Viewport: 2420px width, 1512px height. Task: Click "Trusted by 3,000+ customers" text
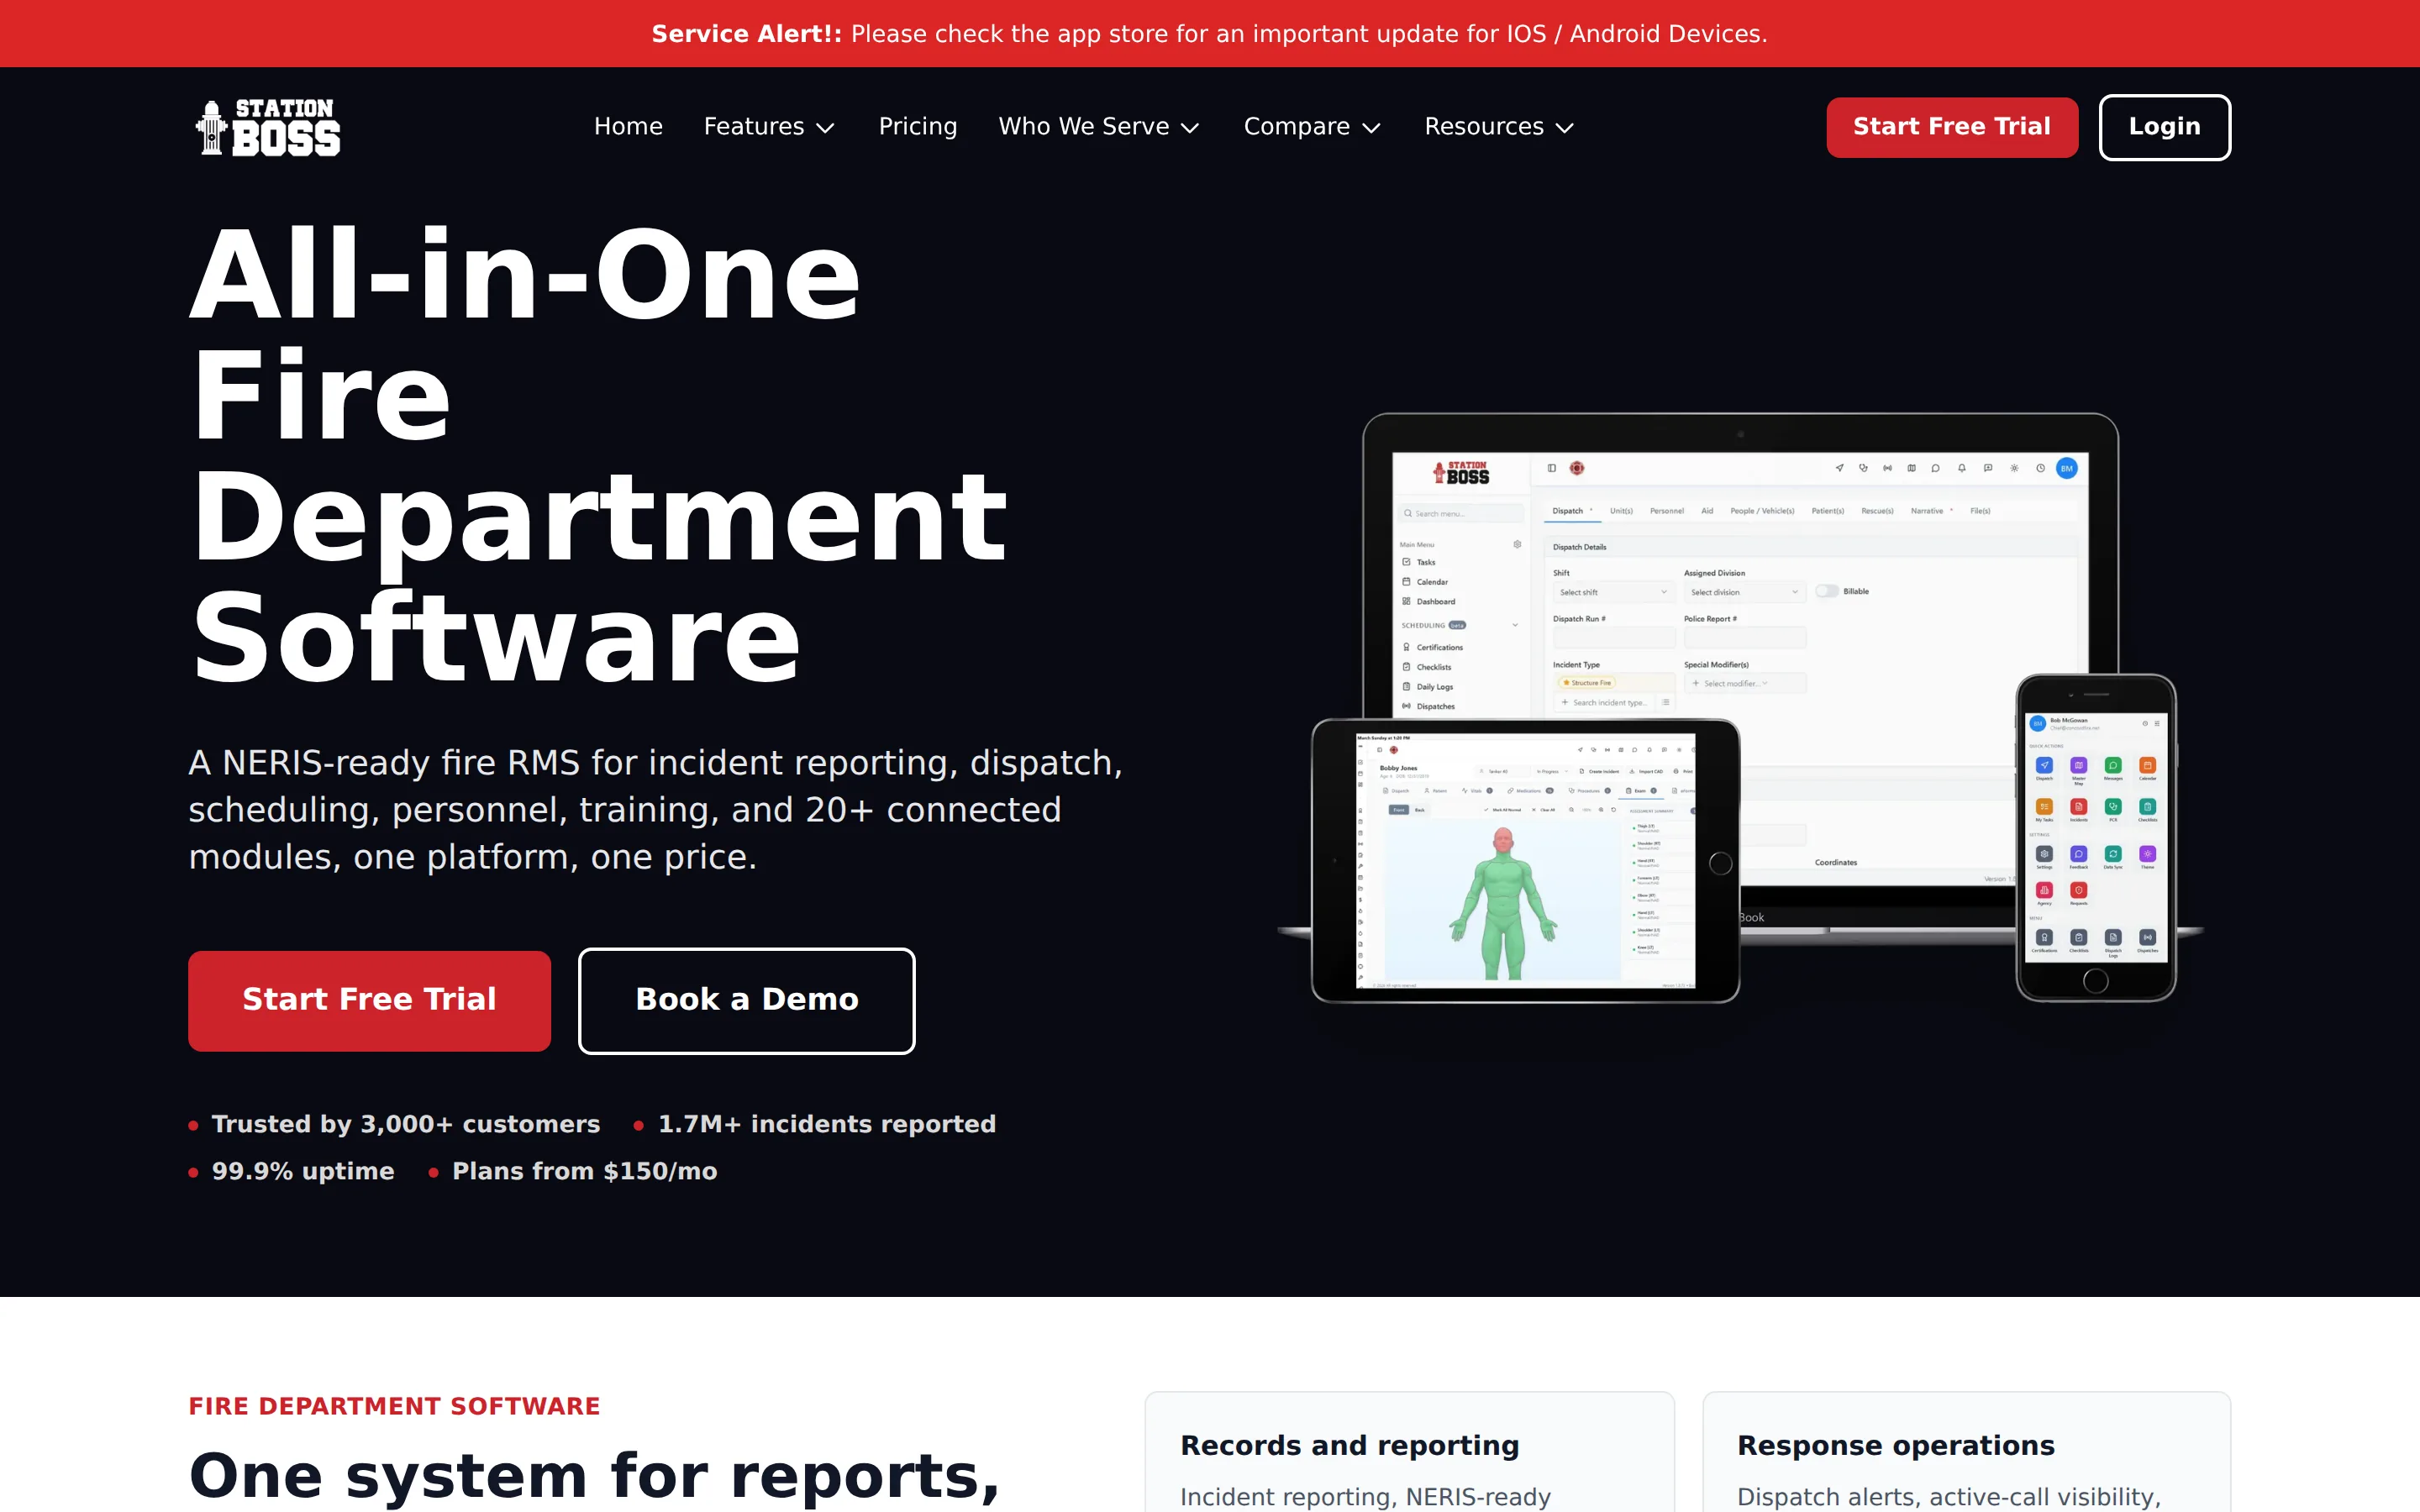click(x=406, y=1124)
